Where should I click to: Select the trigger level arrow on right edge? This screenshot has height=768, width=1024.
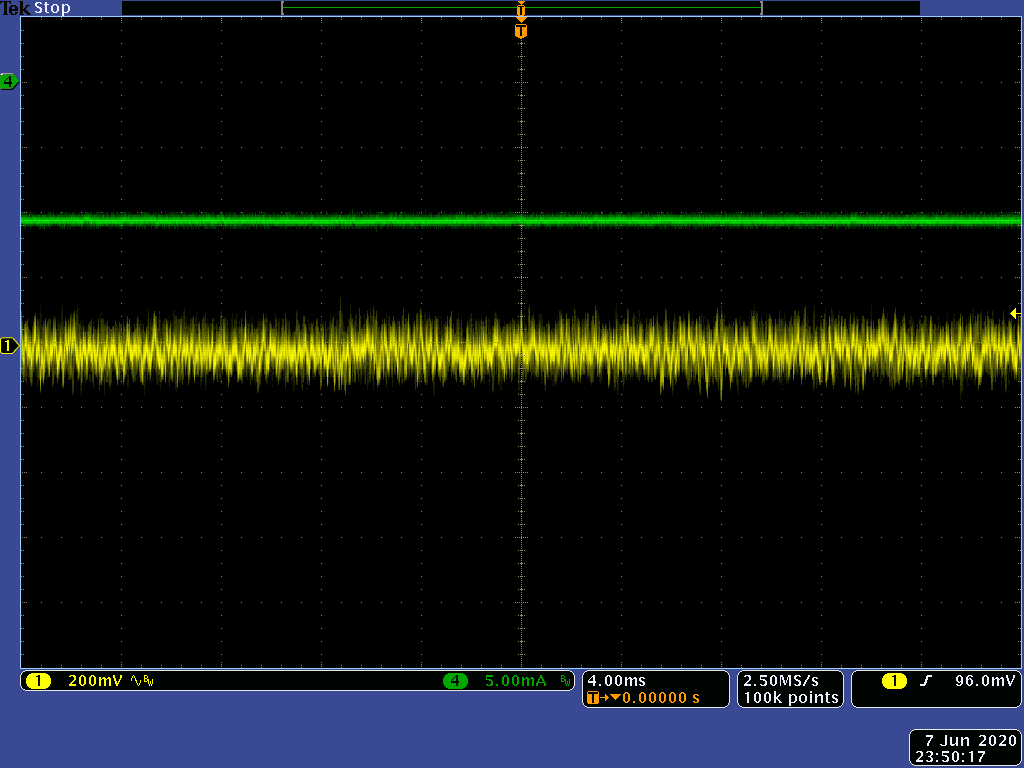[1014, 314]
